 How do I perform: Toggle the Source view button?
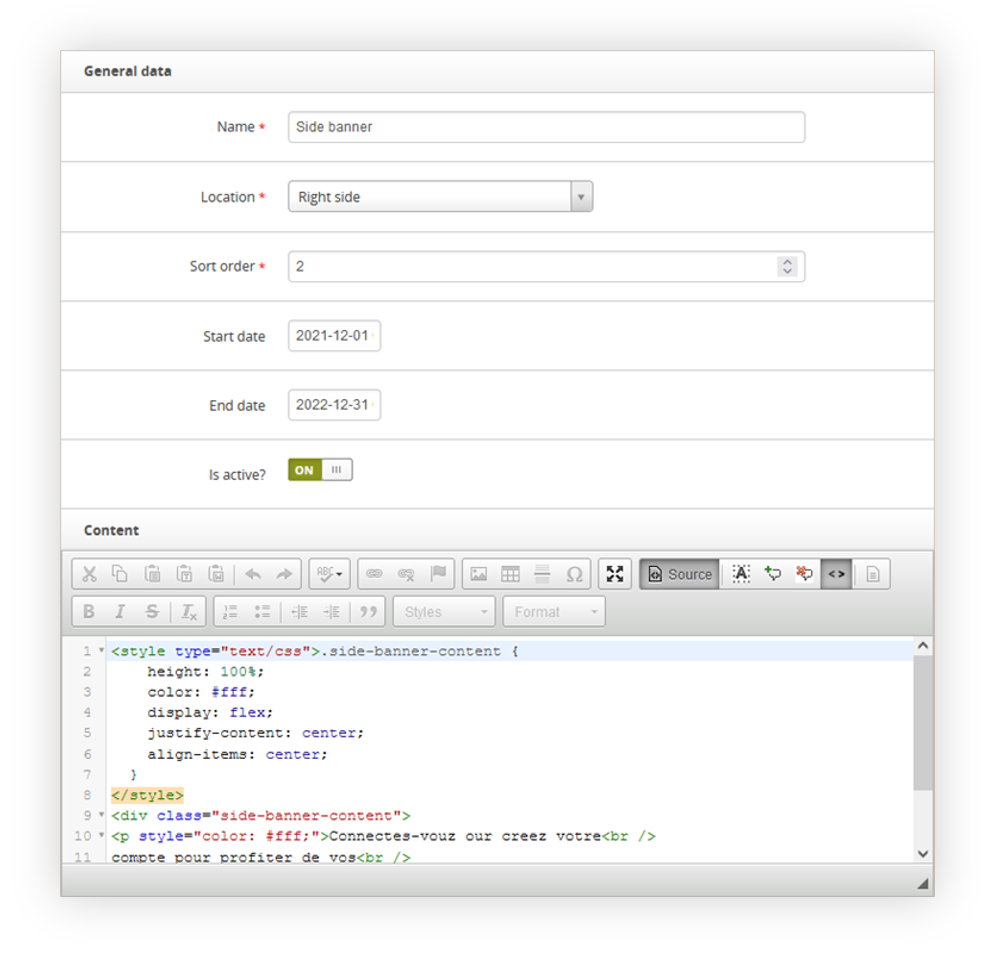pyautogui.click(x=680, y=574)
